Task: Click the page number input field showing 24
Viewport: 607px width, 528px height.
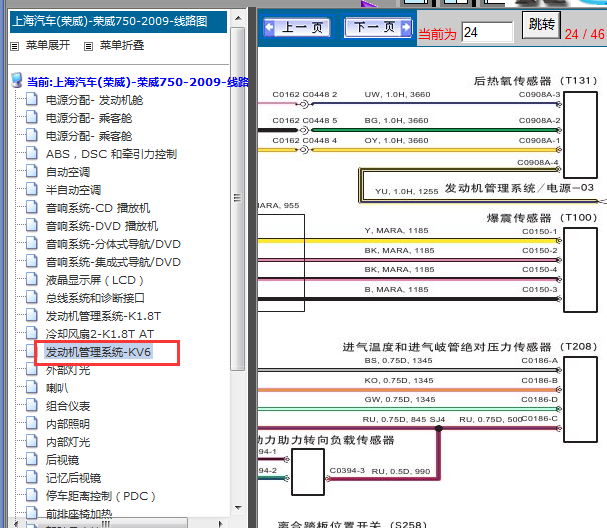Action: [x=487, y=32]
